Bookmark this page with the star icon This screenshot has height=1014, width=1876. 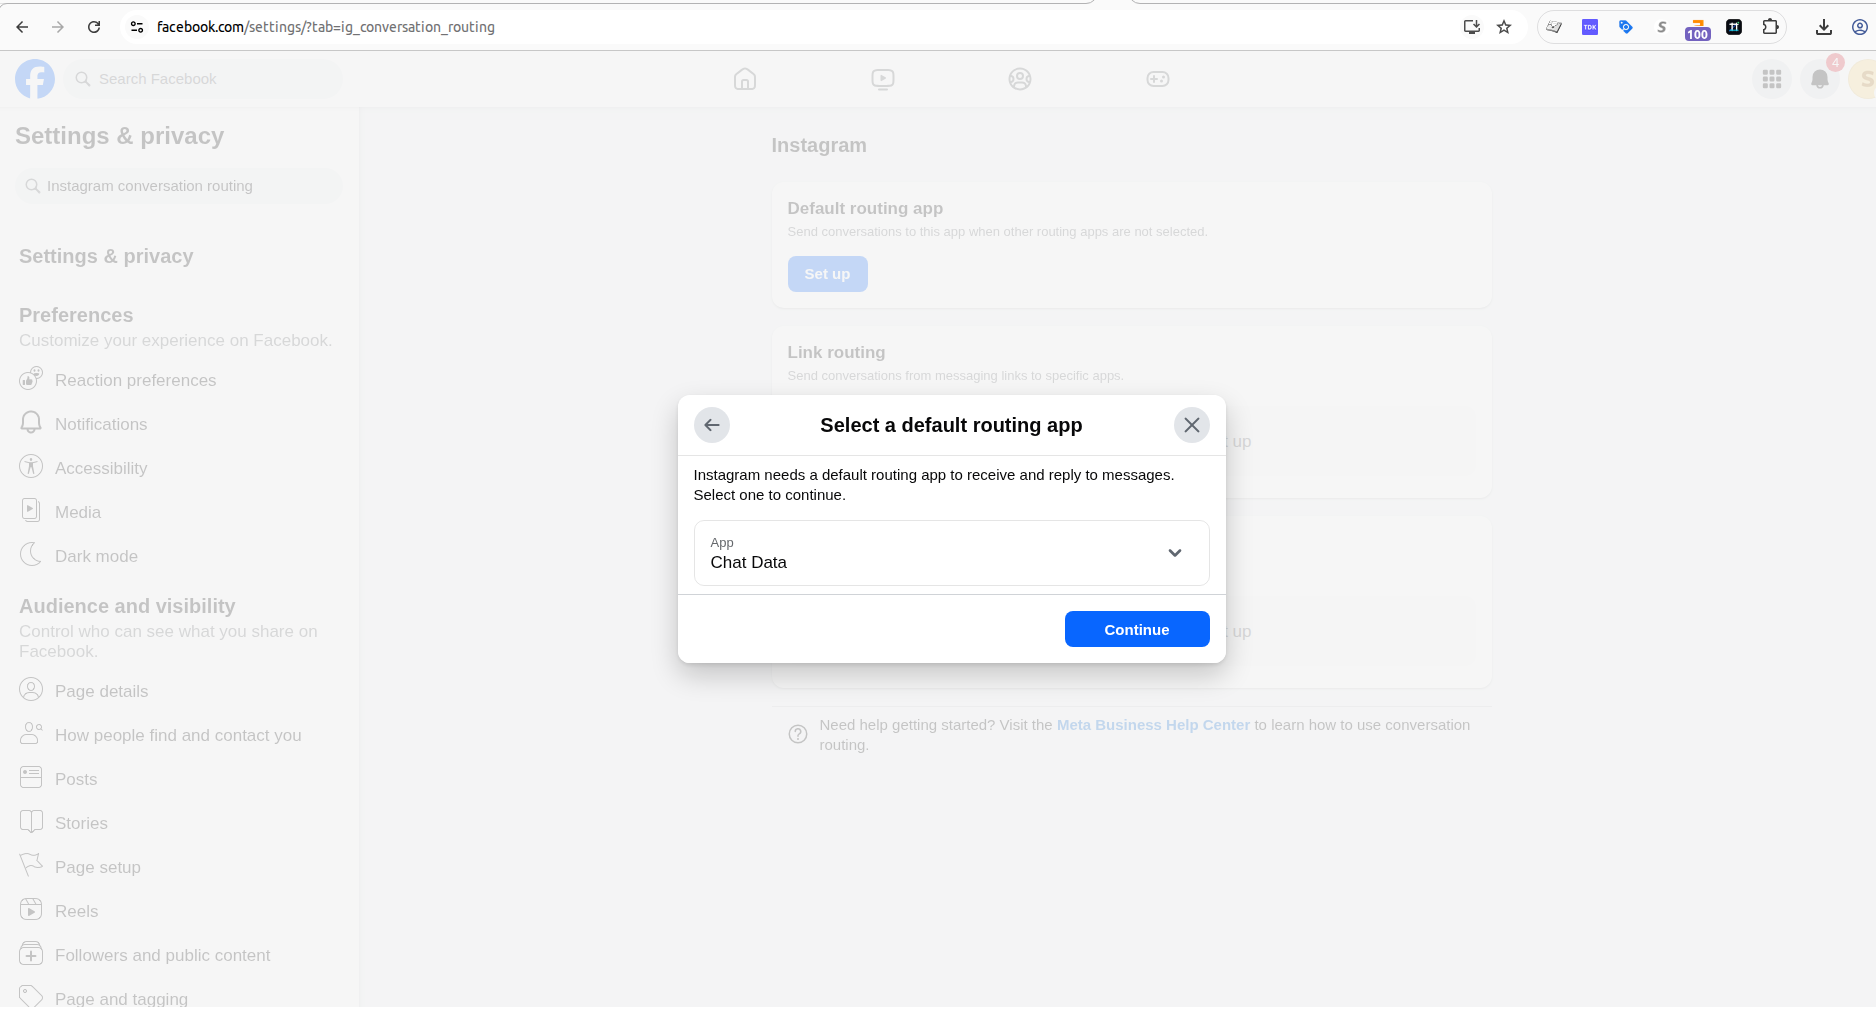1504,27
